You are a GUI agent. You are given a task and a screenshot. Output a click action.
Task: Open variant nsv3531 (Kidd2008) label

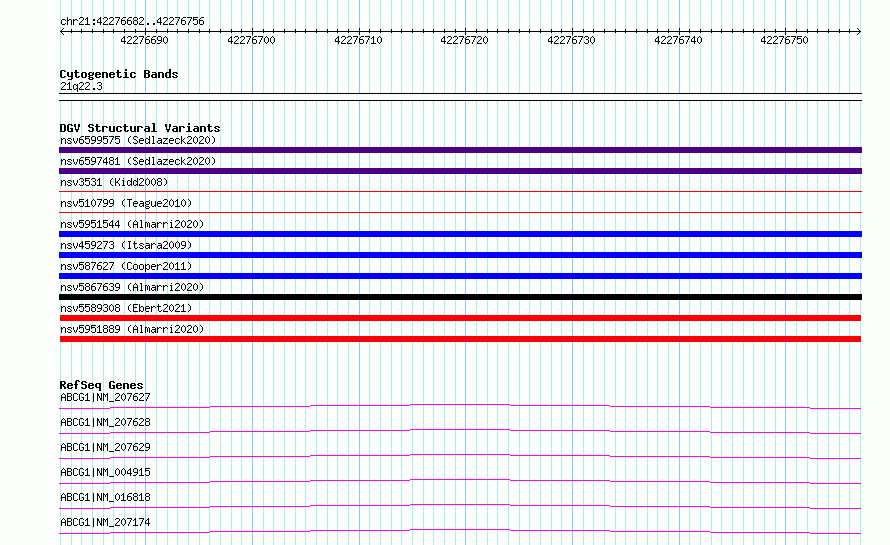click(x=114, y=182)
